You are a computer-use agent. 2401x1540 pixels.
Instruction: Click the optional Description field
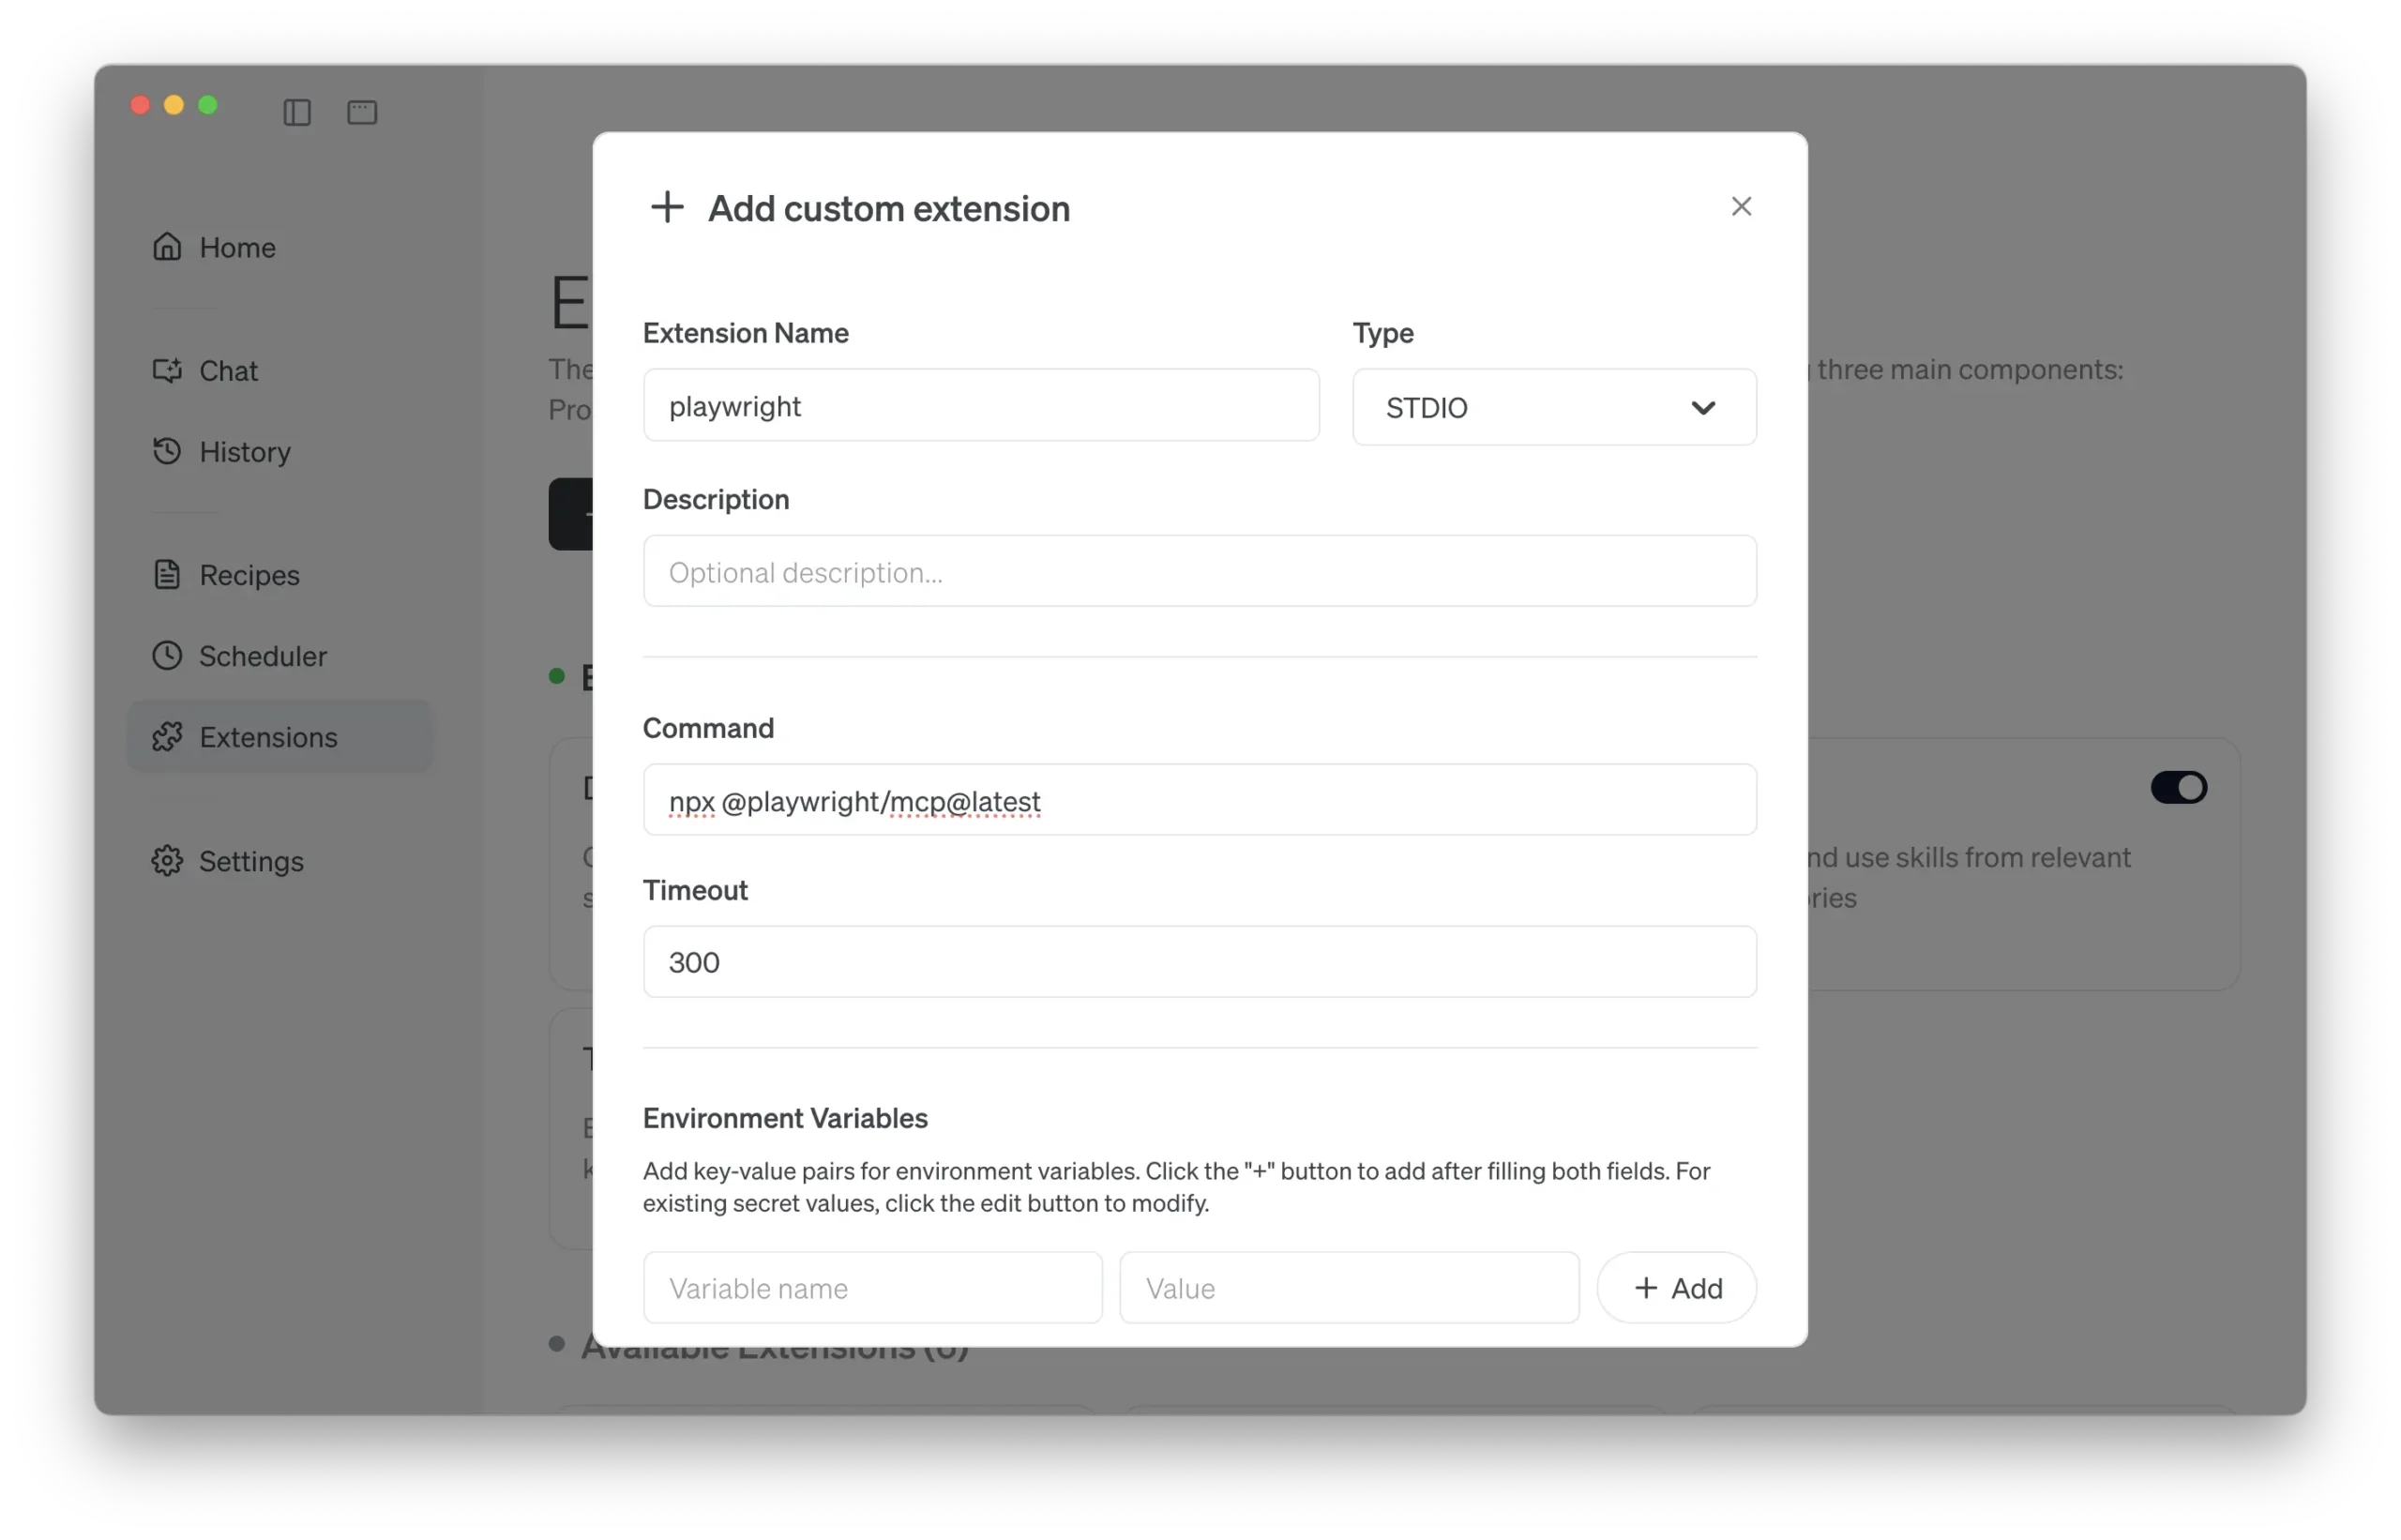1199,571
